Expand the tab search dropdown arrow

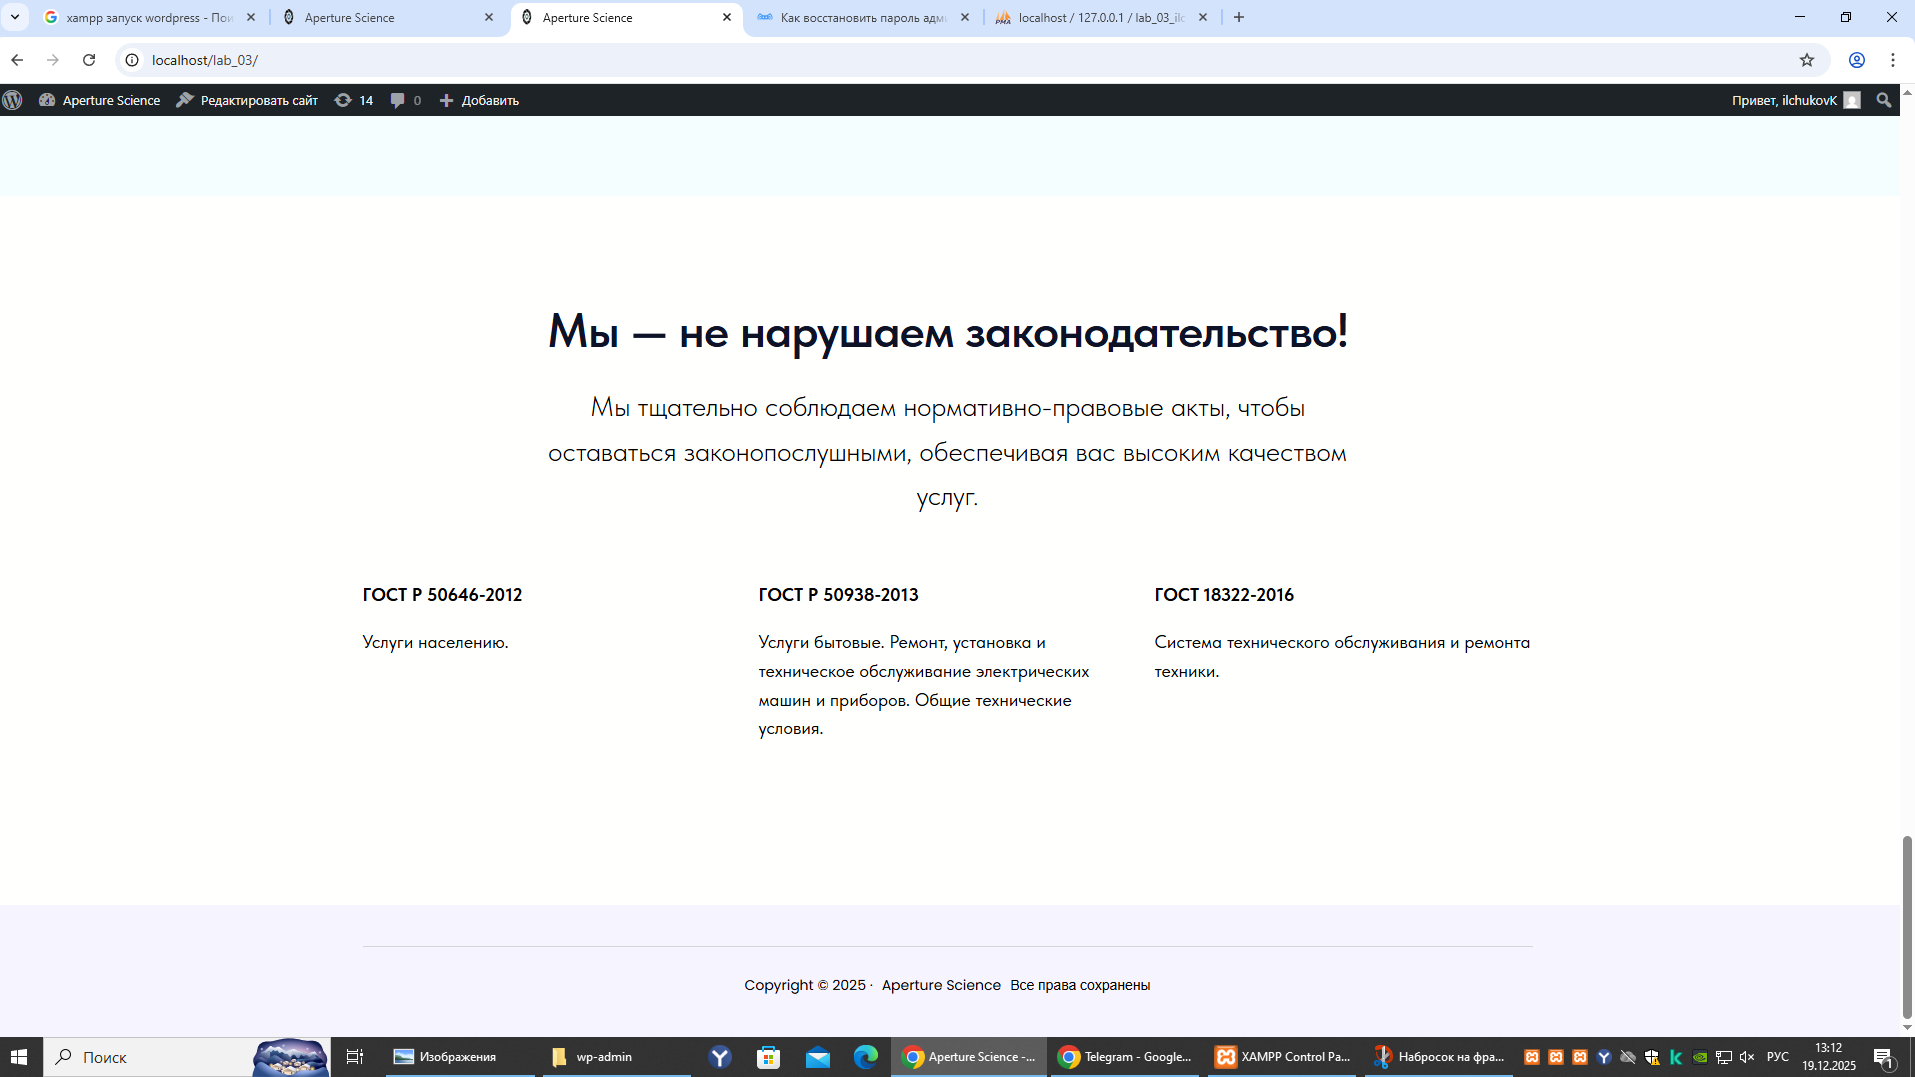click(15, 17)
